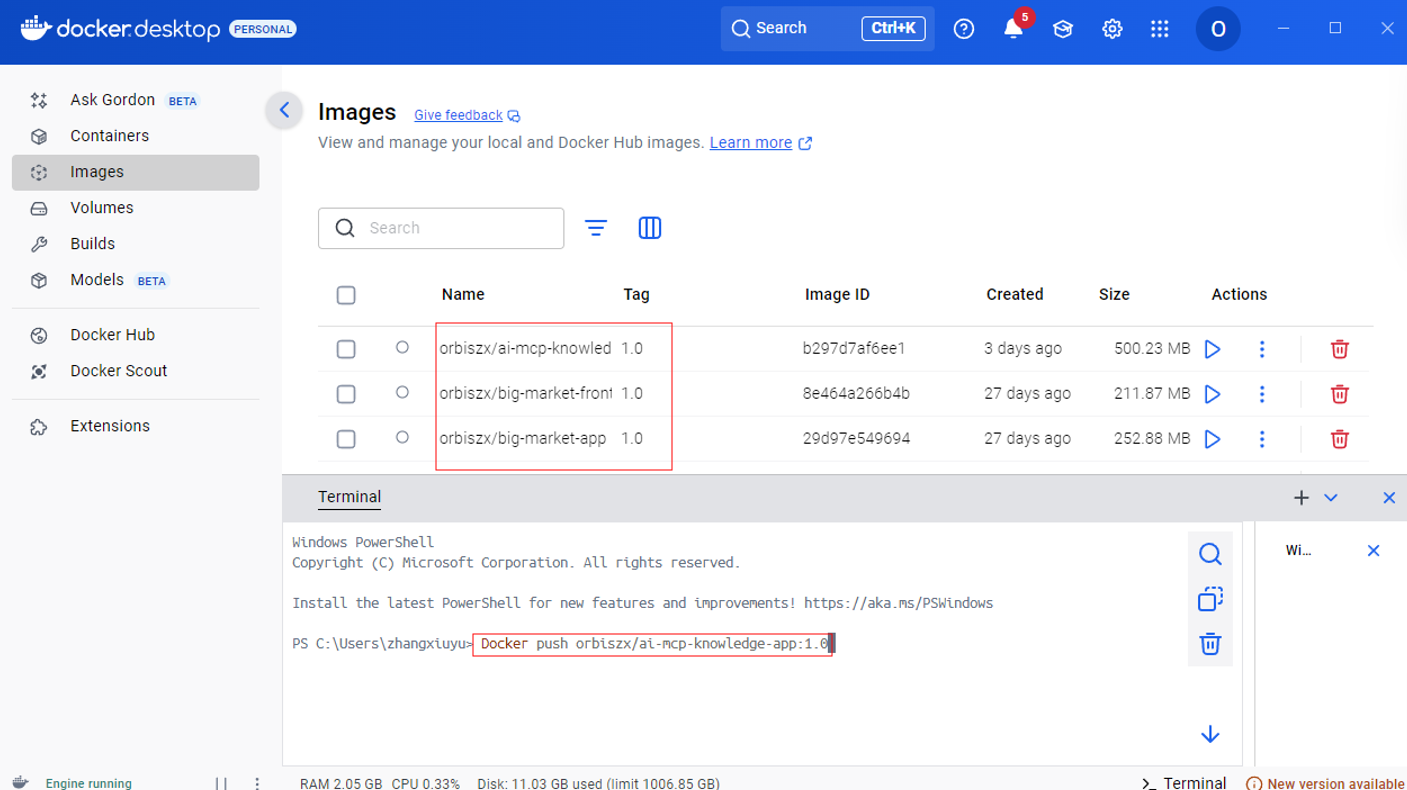The image size is (1407, 790).
Task: Check the box for big-market-app image
Action: pos(346,439)
